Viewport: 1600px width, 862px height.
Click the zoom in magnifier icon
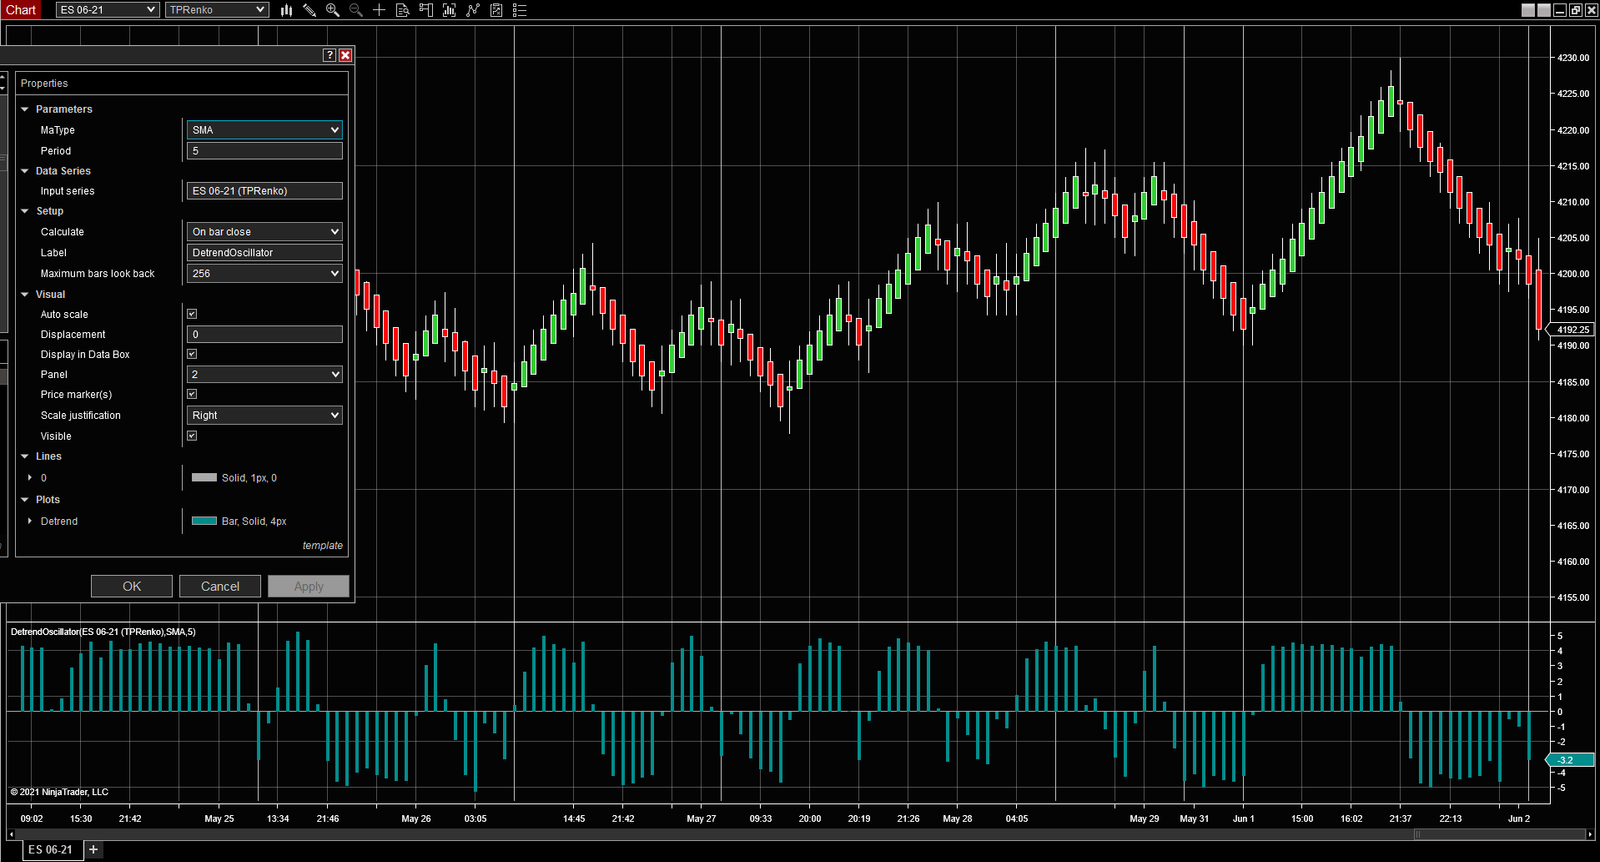coord(332,10)
